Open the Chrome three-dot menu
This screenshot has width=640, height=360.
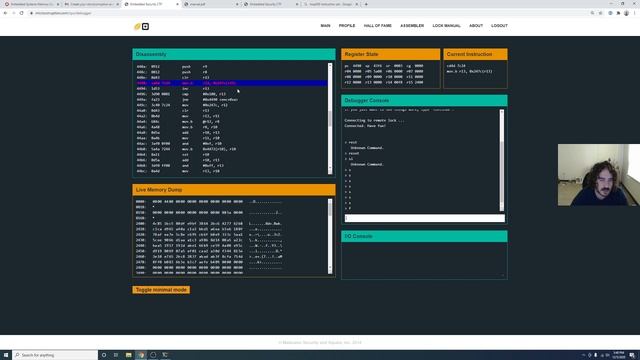(x=635, y=13)
